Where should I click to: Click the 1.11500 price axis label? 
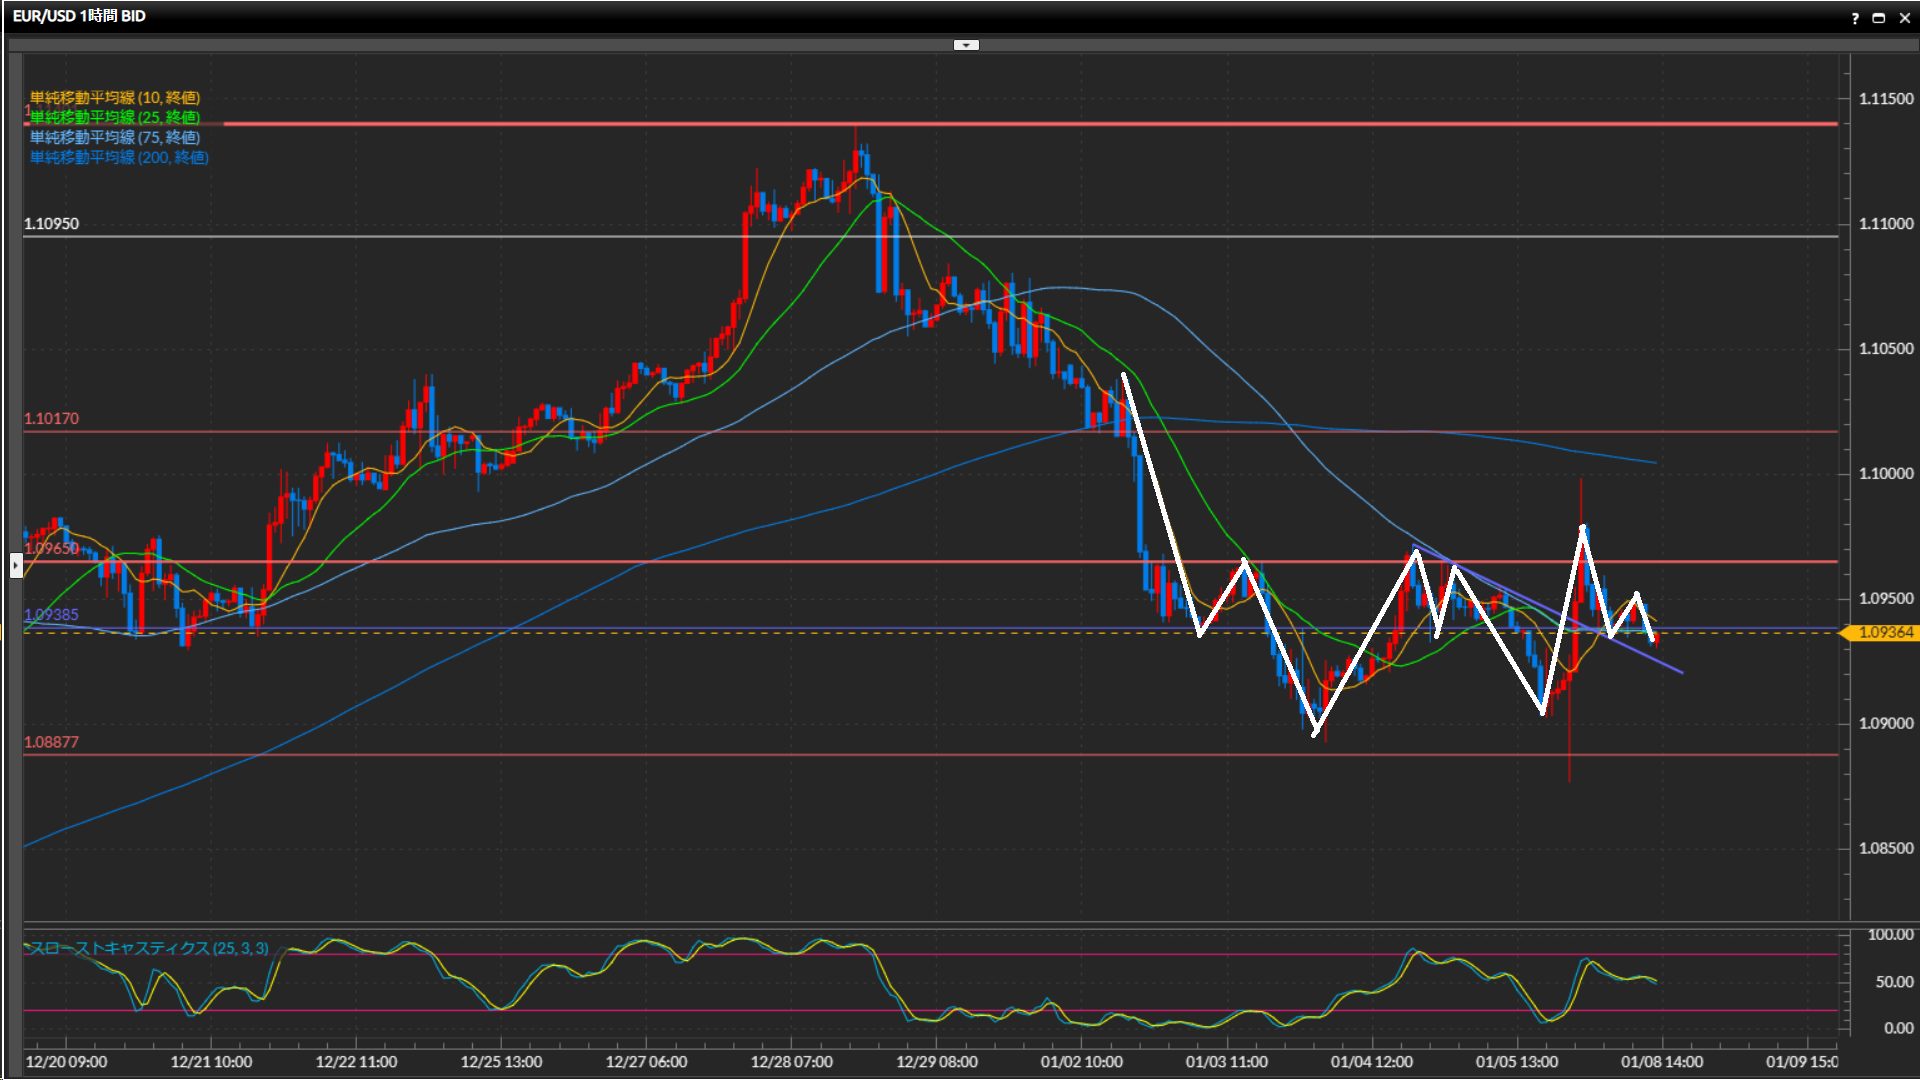pos(1885,99)
